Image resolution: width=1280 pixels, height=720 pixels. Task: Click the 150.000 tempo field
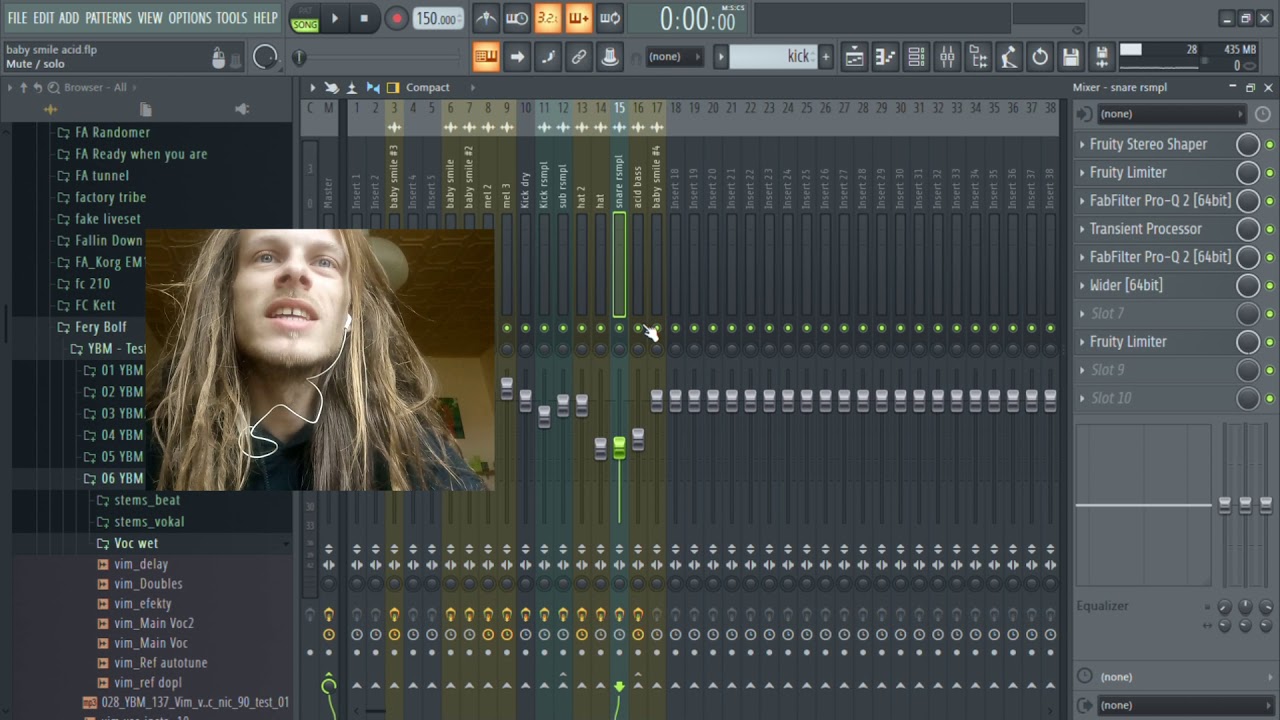437,19
